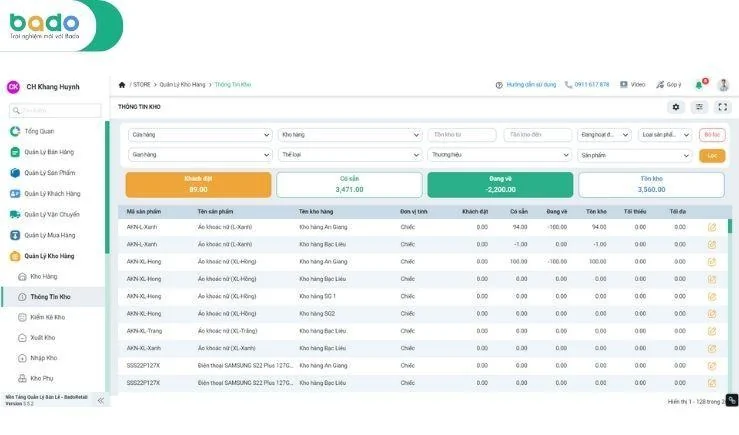739x435 pixels.
Task: Click the CK store avatar icon
Action: [13, 87]
